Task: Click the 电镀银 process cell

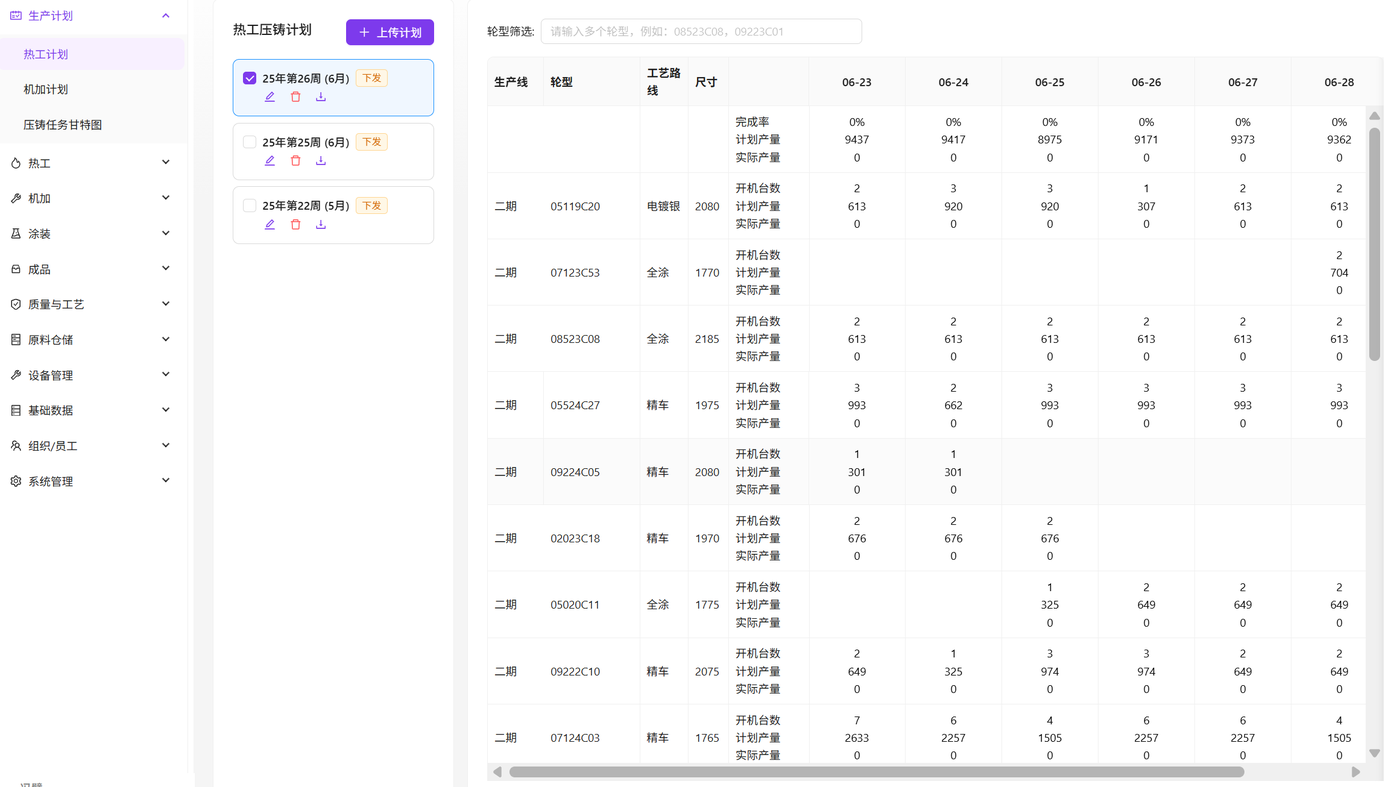Action: (x=663, y=206)
